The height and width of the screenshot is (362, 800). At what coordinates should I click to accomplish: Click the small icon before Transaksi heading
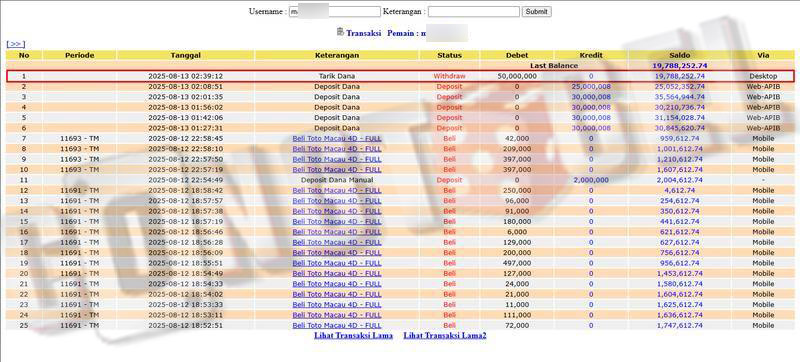[340, 32]
